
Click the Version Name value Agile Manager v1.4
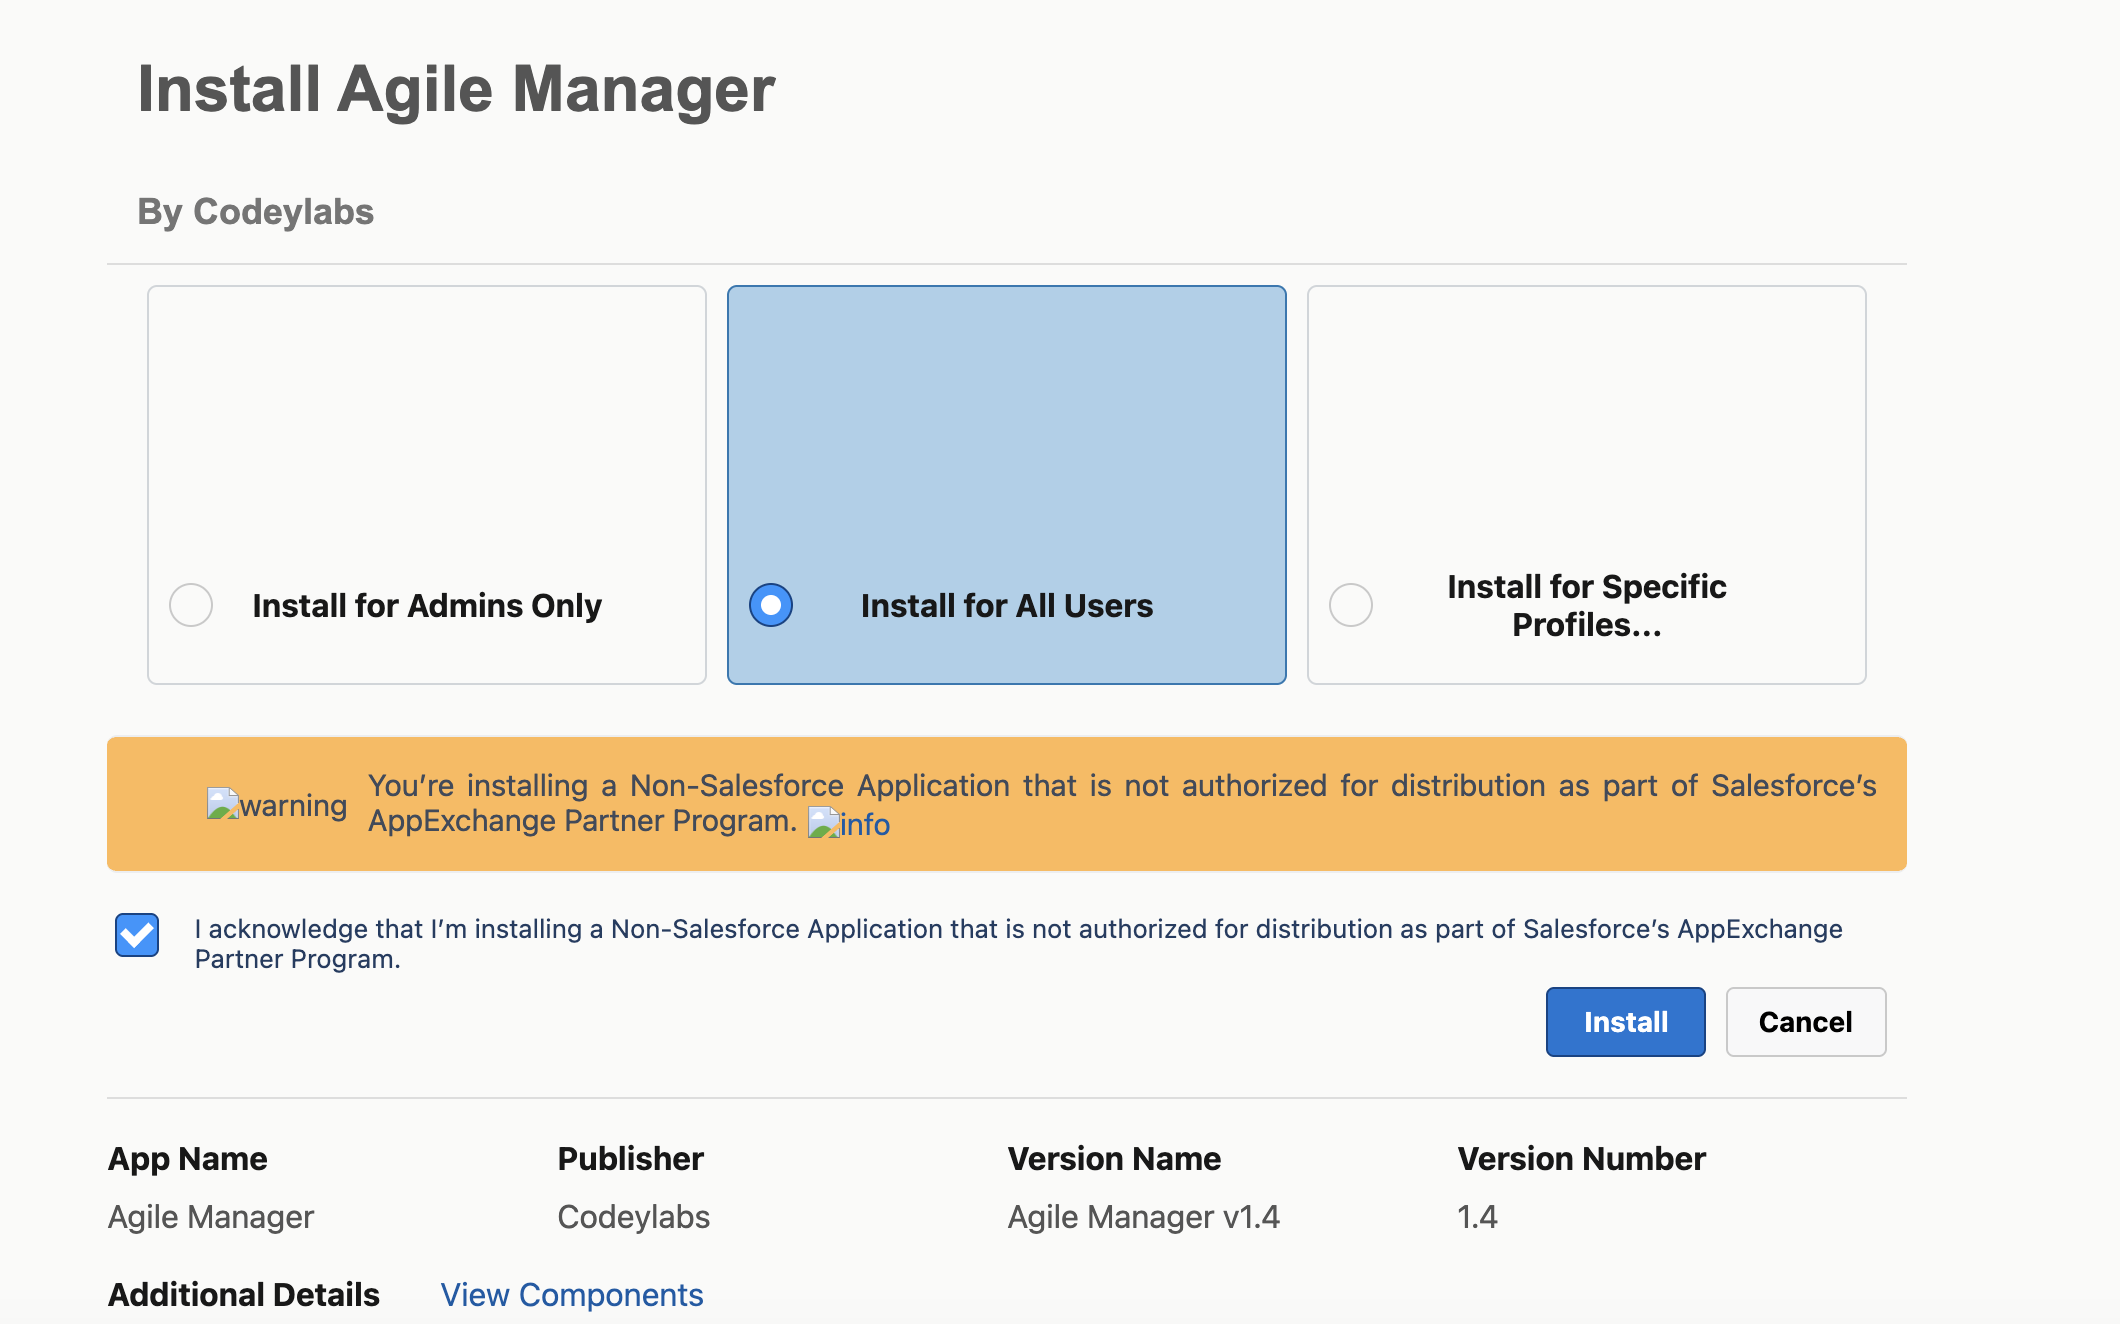point(1144,1217)
